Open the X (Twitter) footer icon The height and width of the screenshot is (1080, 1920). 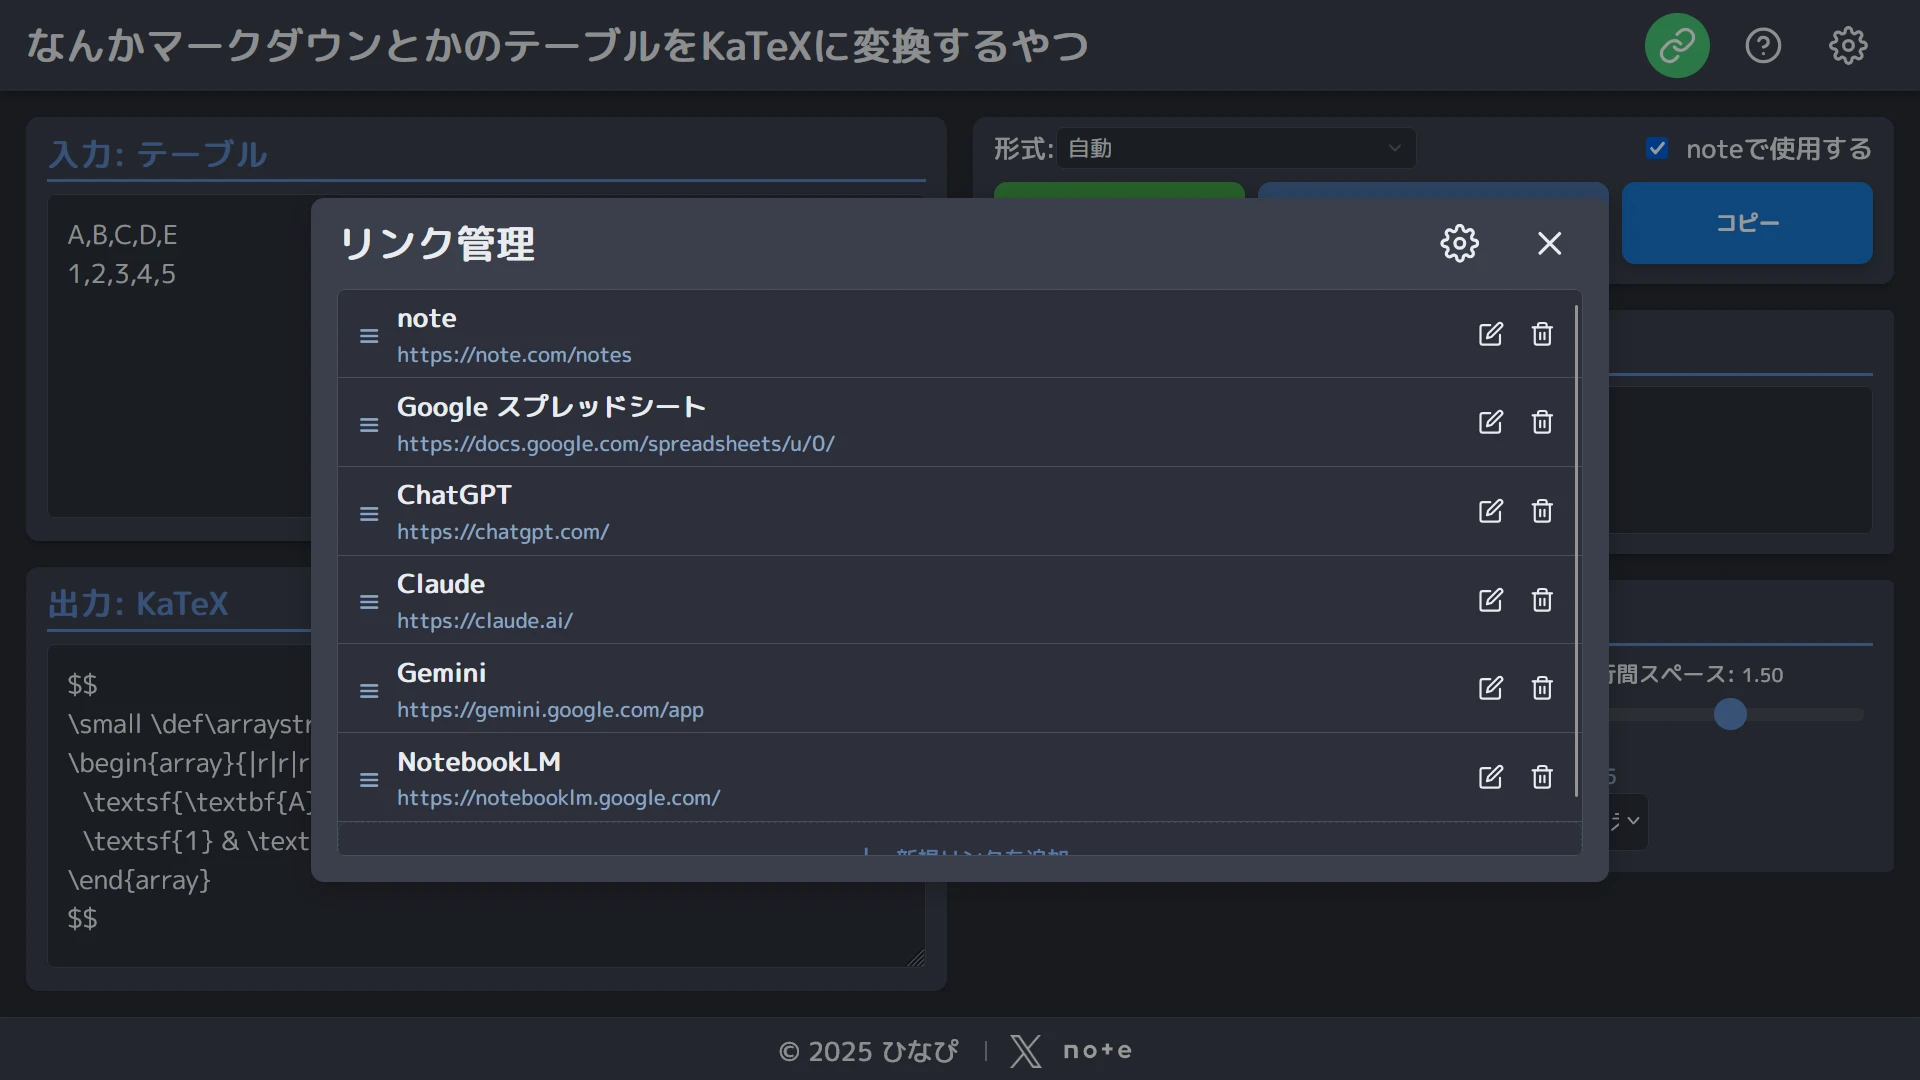pos(1025,1051)
